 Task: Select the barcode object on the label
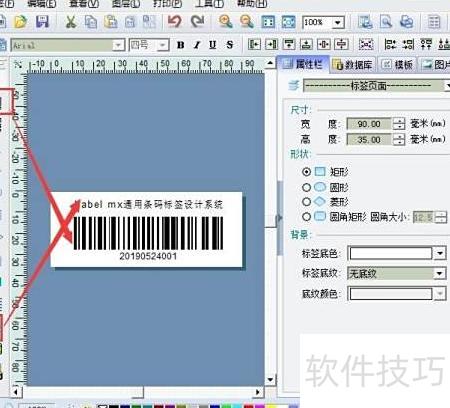[148, 233]
